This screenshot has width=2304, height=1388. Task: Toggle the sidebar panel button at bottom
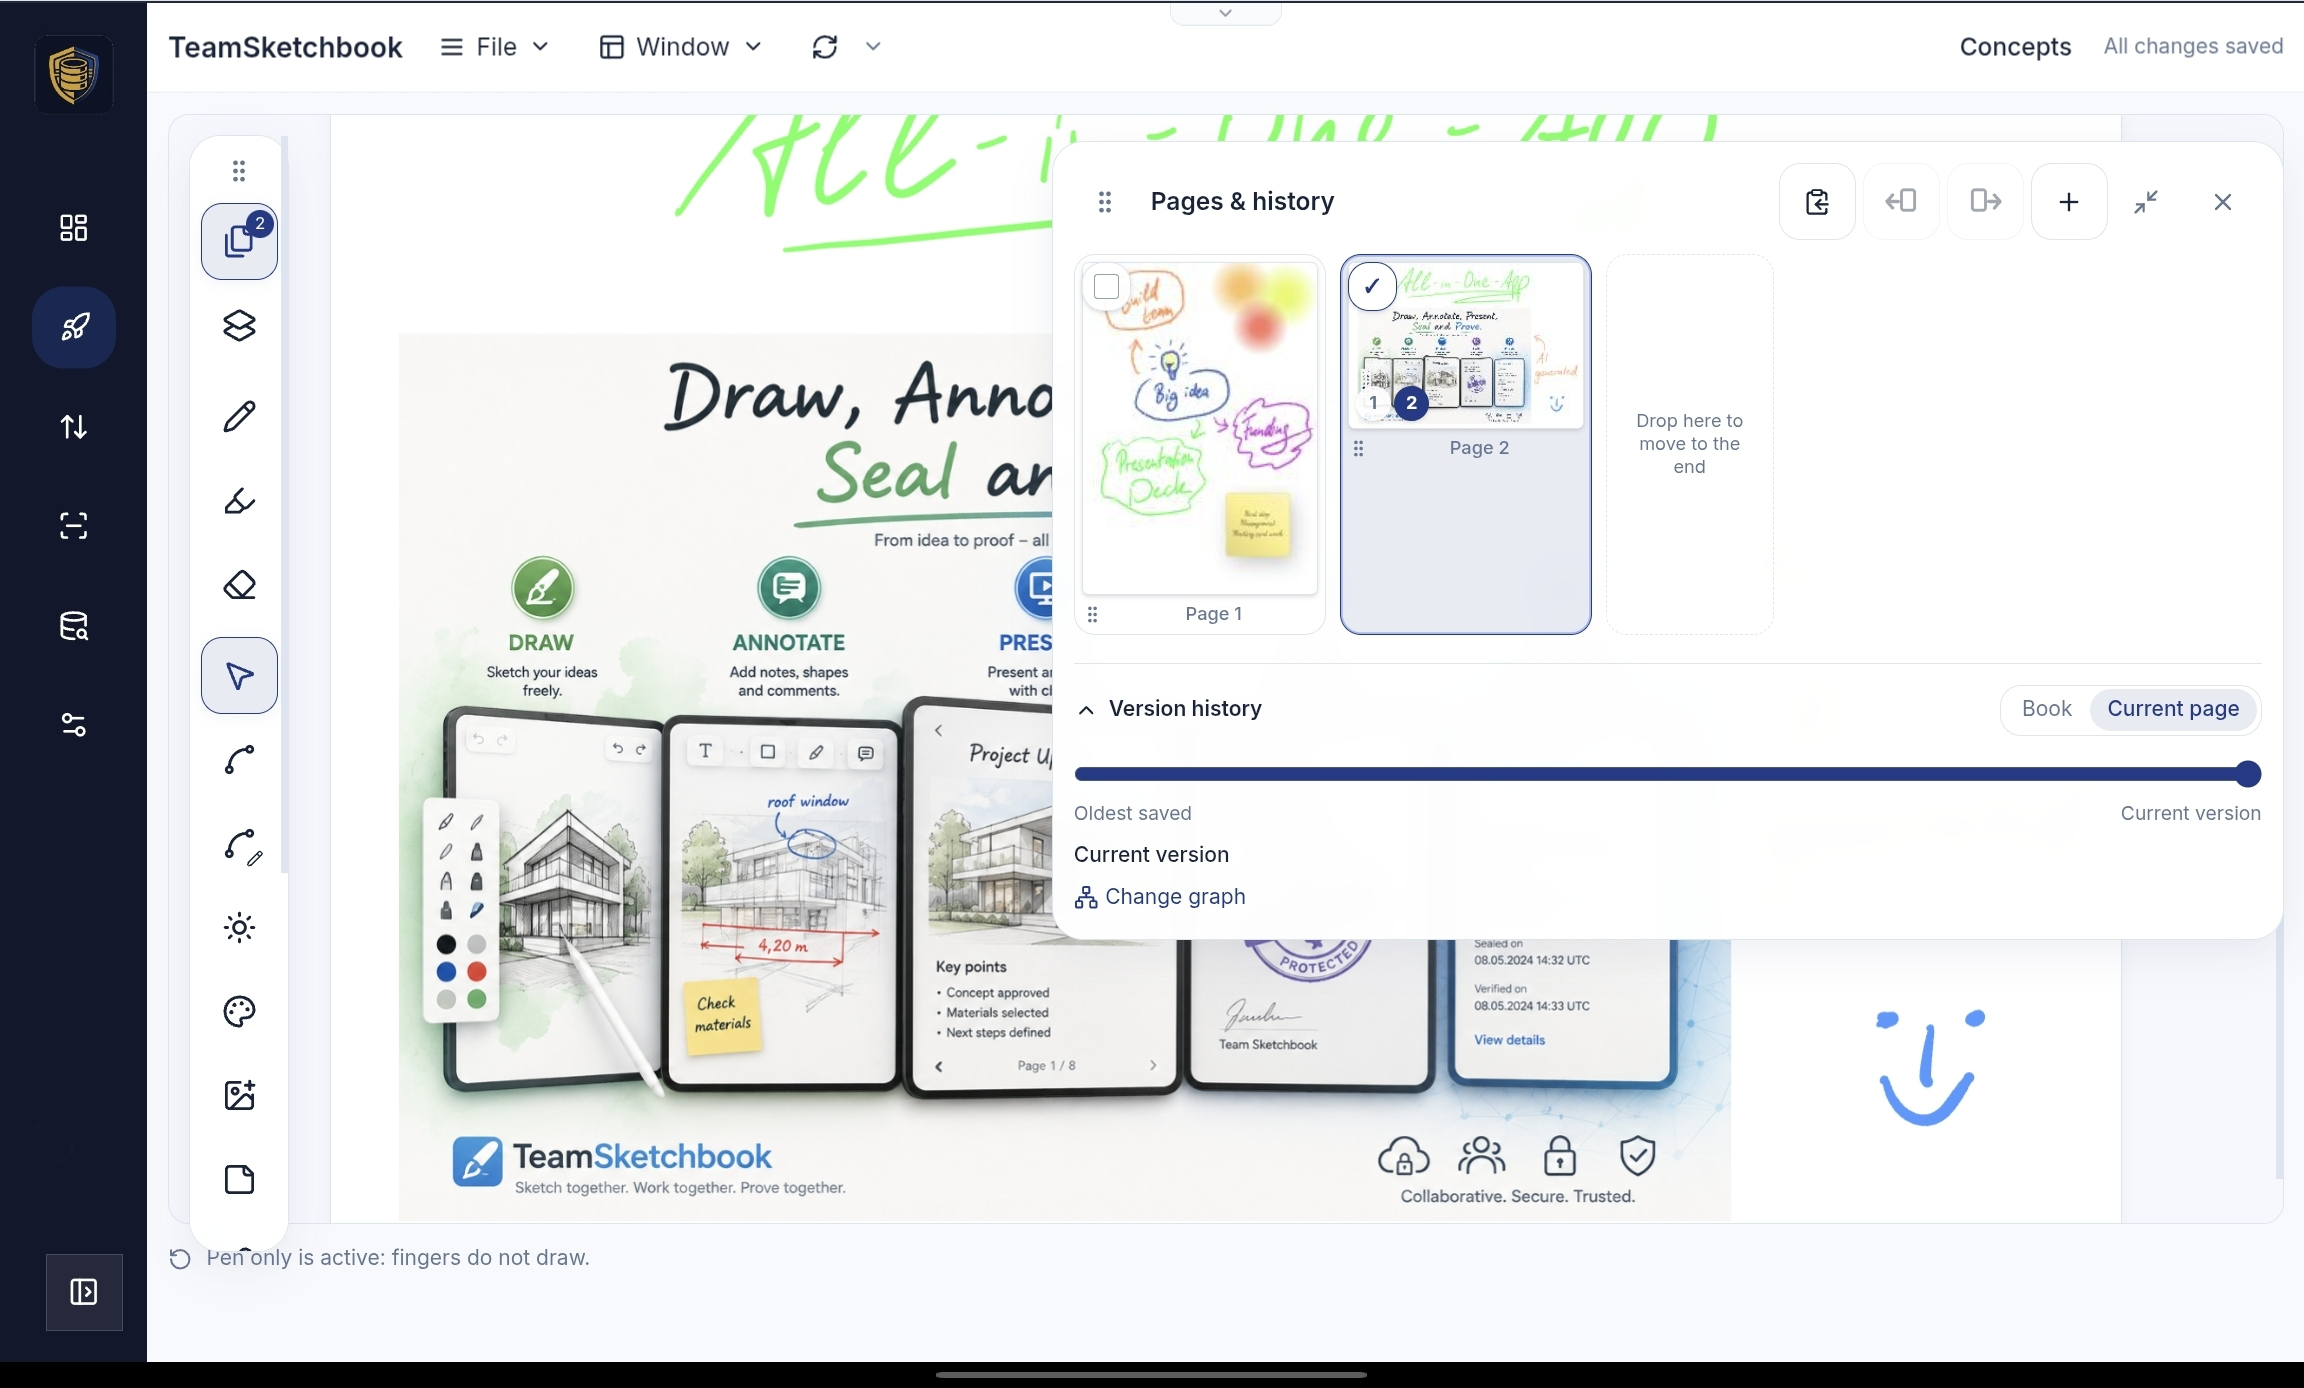pos(84,1292)
